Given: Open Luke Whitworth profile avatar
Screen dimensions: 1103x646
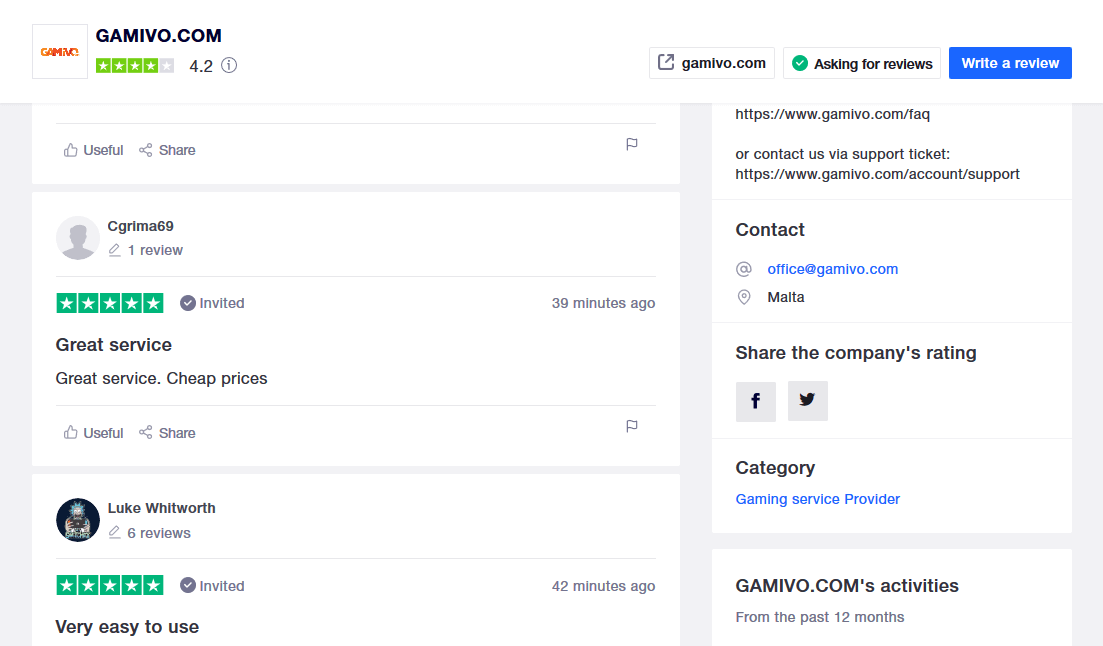Looking at the screenshot, I should 78,520.
